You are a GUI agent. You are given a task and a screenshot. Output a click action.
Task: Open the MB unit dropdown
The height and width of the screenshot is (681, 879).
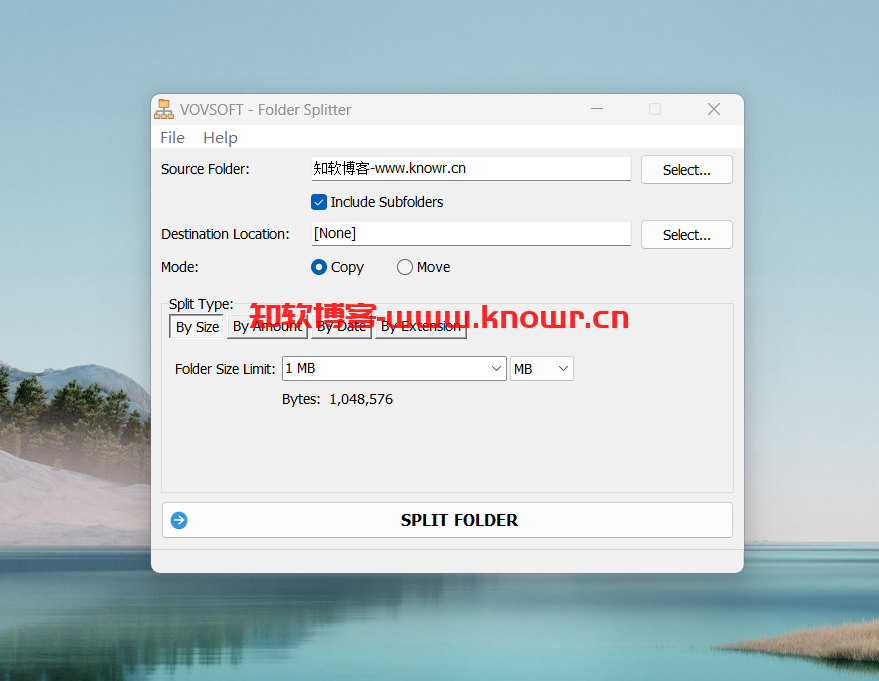[542, 369]
